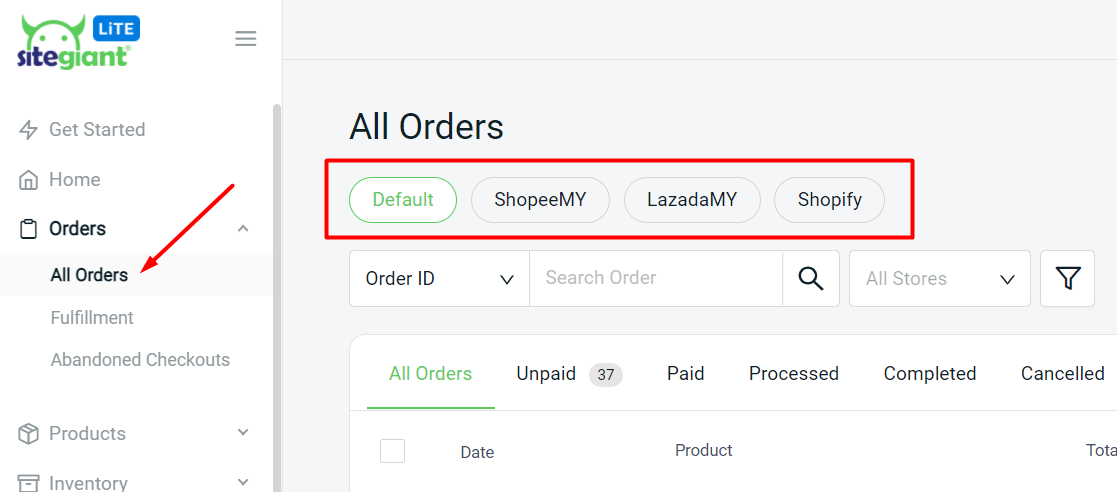Screen dimensions: 1117x492
Task: Open the Order ID search type dropdown
Action: [439, 278]
